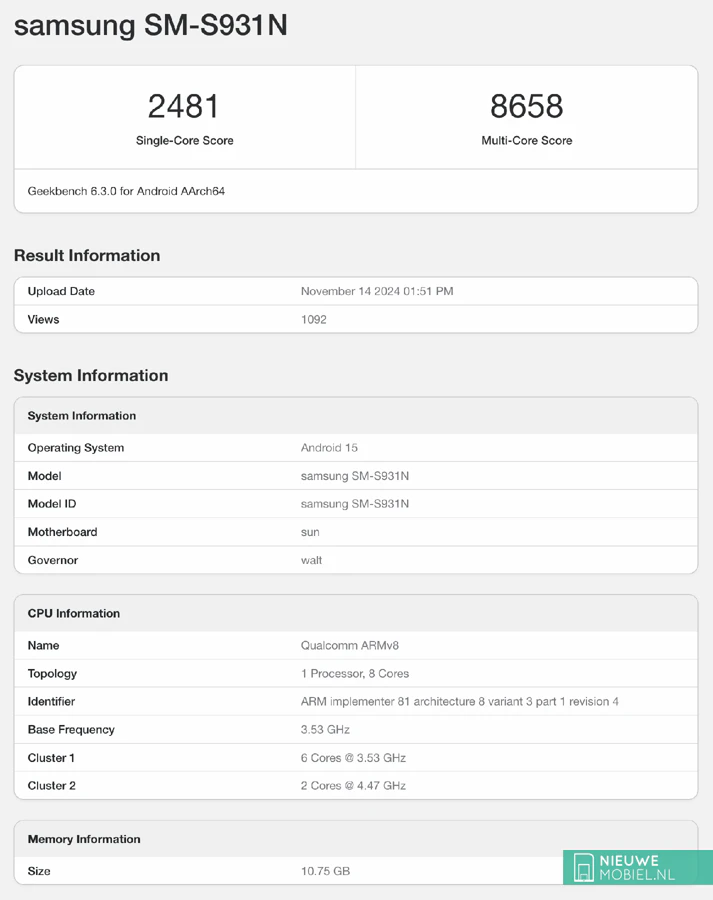This screenshot has width=713, height=900.
Task: Click the Result Information heading
Action: point(87,256)
